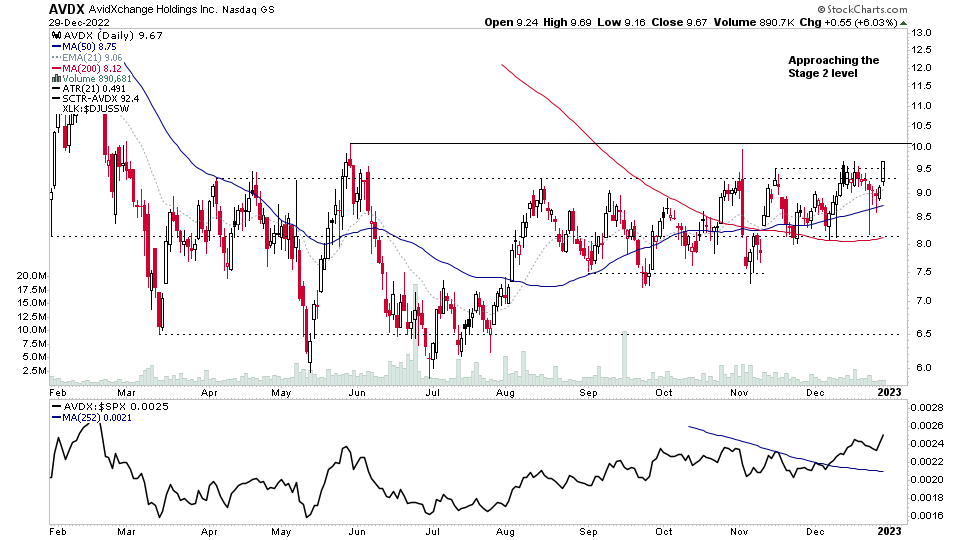Click the Volume 890.7K header value
The height and width of the screenshot is (540, 960).
pos(754,22)
